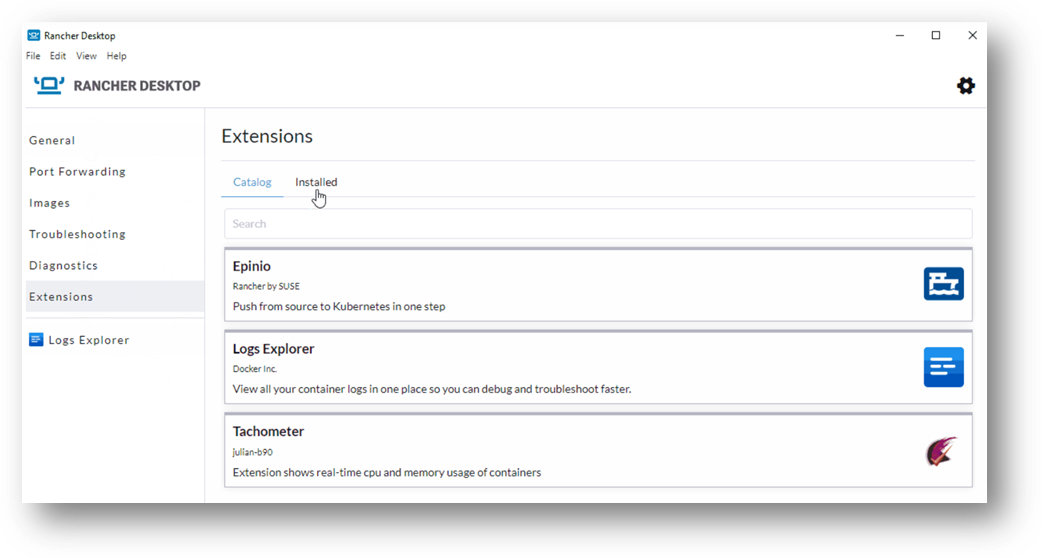Navigate to Images in the sidebar
This screenshot has width=1042, height=558.
click(49, 203)
